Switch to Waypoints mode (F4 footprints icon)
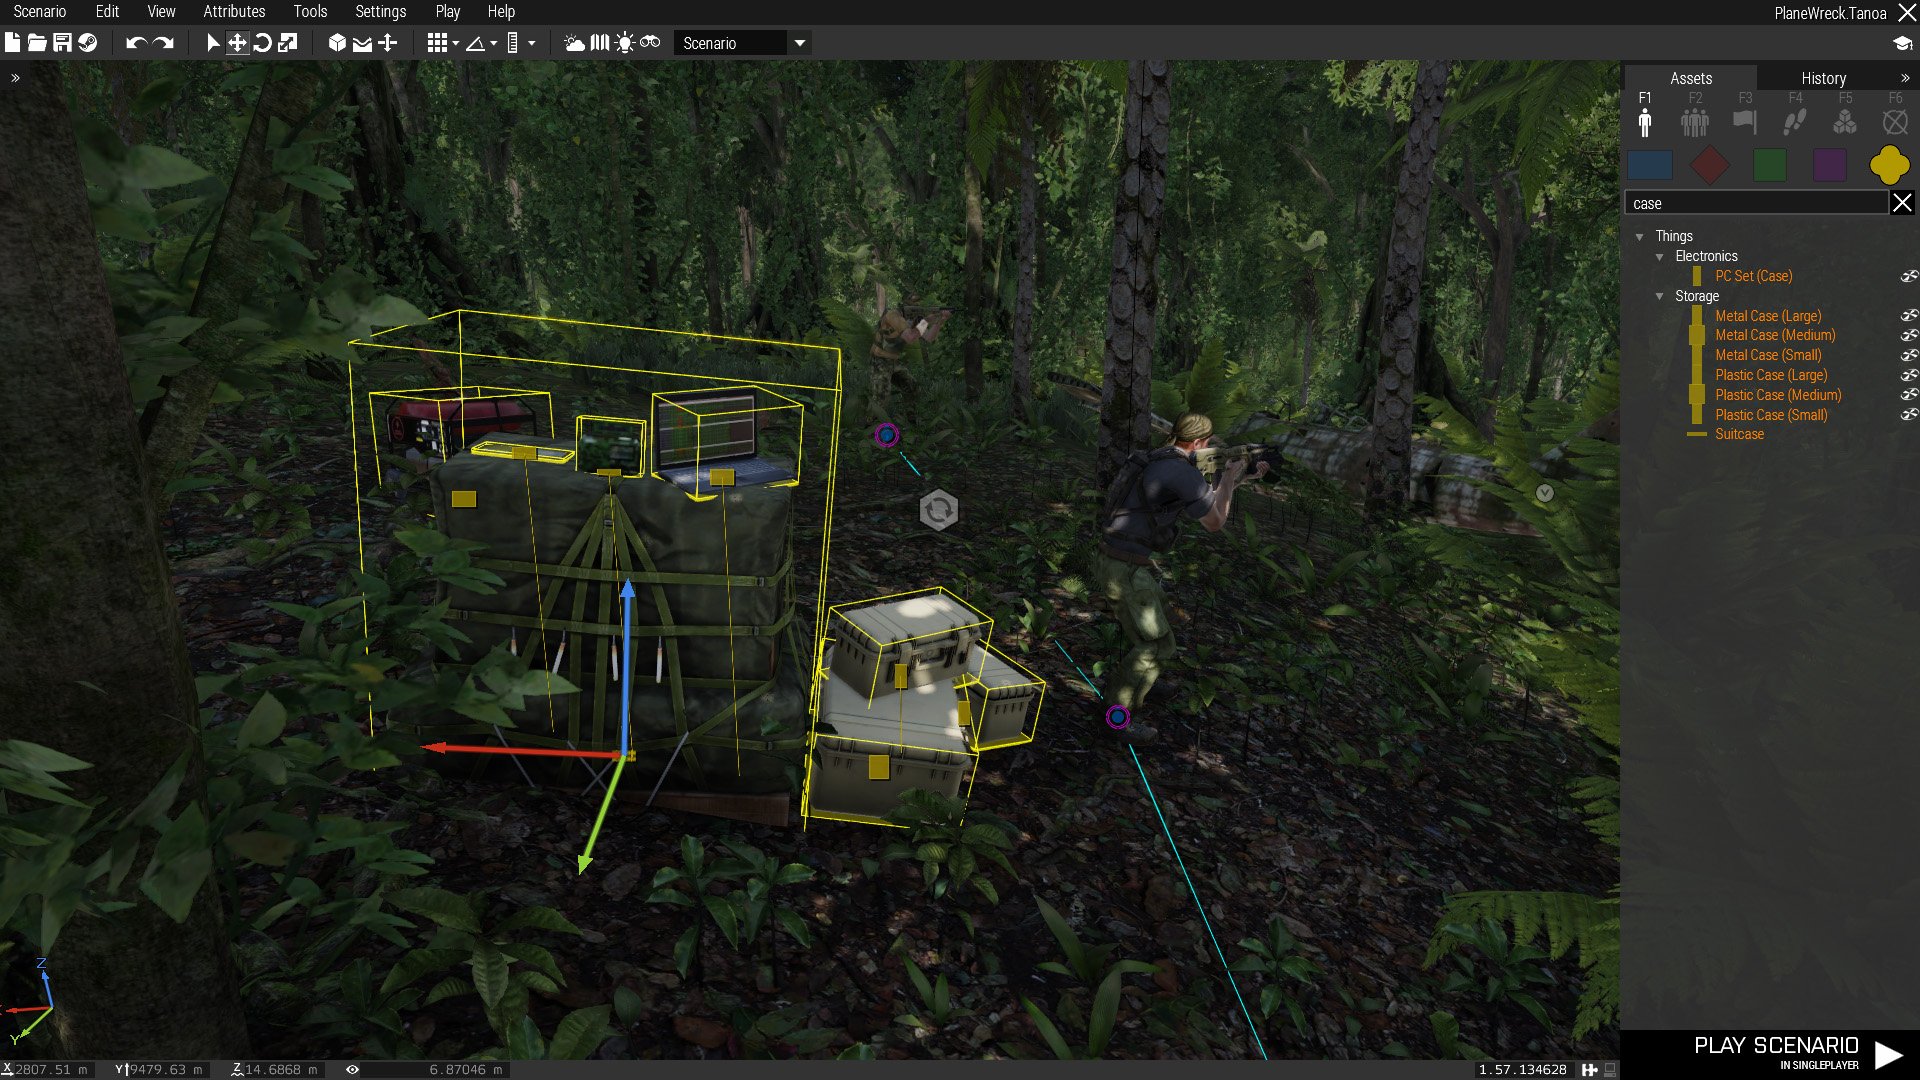1920x1080 pixels. click(1794, 122)
